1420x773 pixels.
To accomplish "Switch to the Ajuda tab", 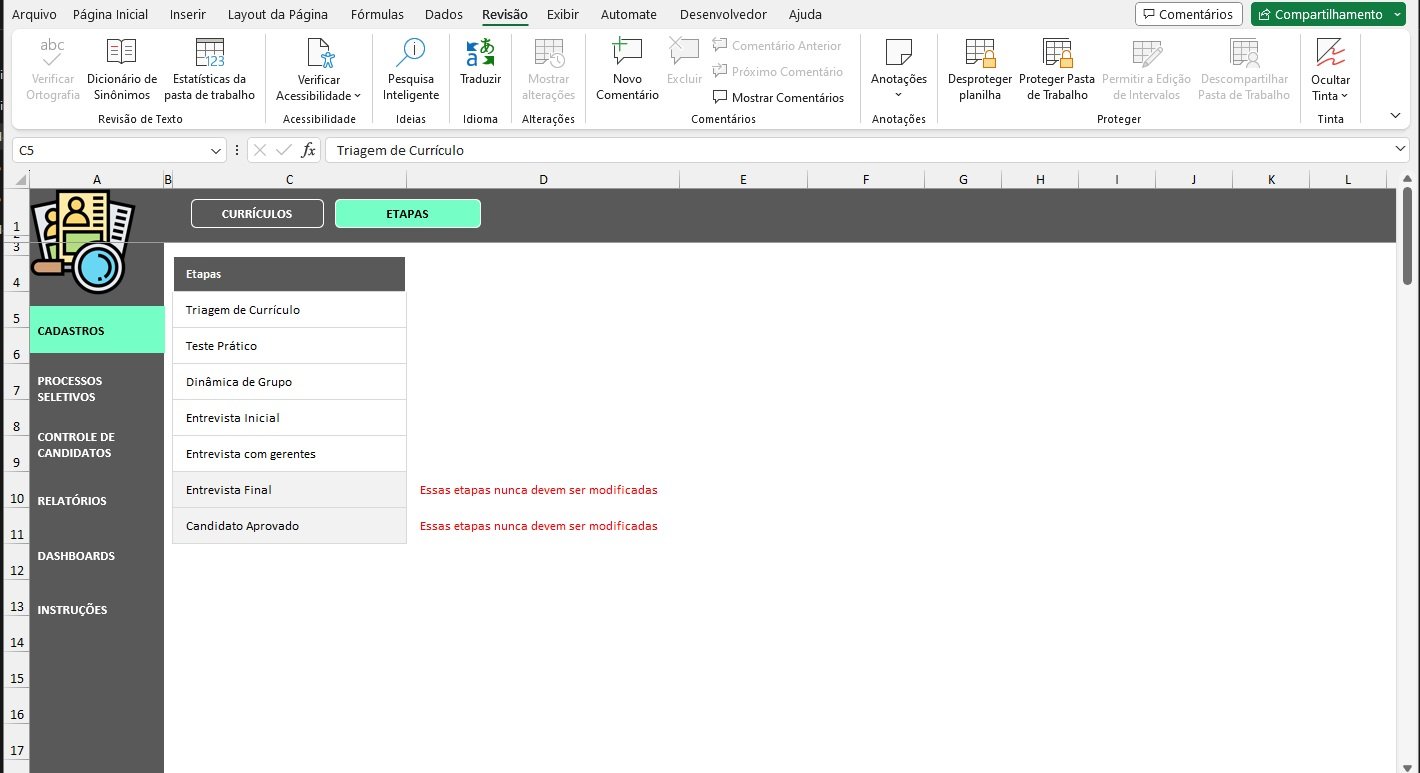I will 805,14.
